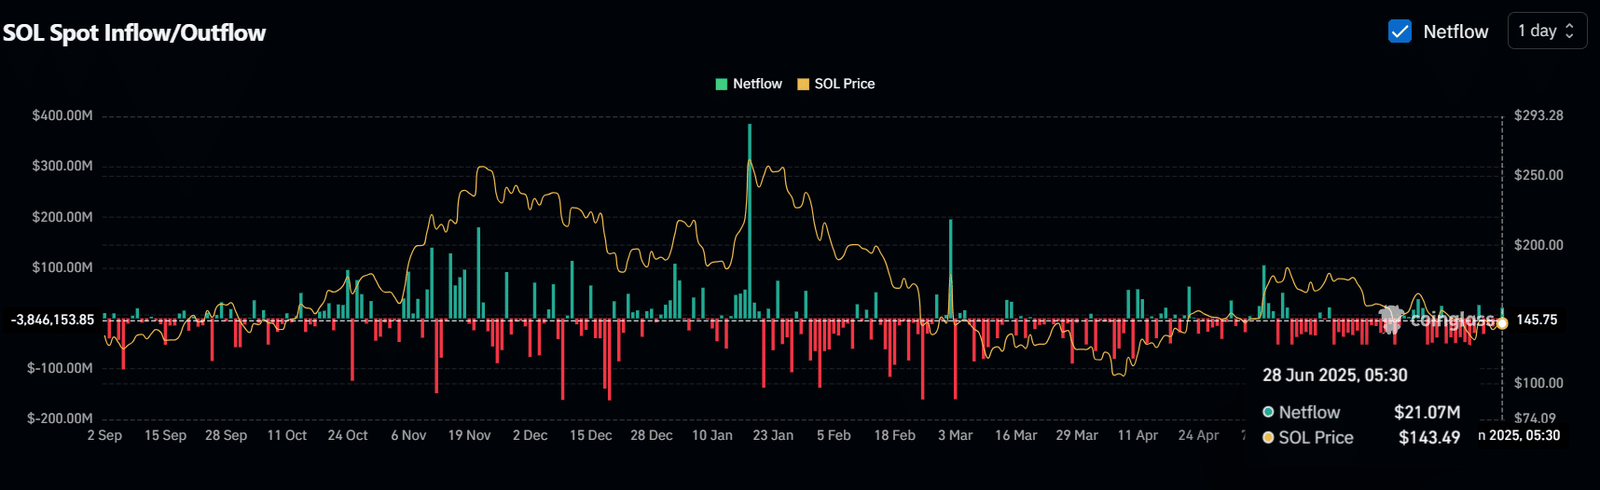This screenshot has width=1600, height=490.
Task: Click the -3,846,153.85 netflow axis value label
Action: coord(53,320)
